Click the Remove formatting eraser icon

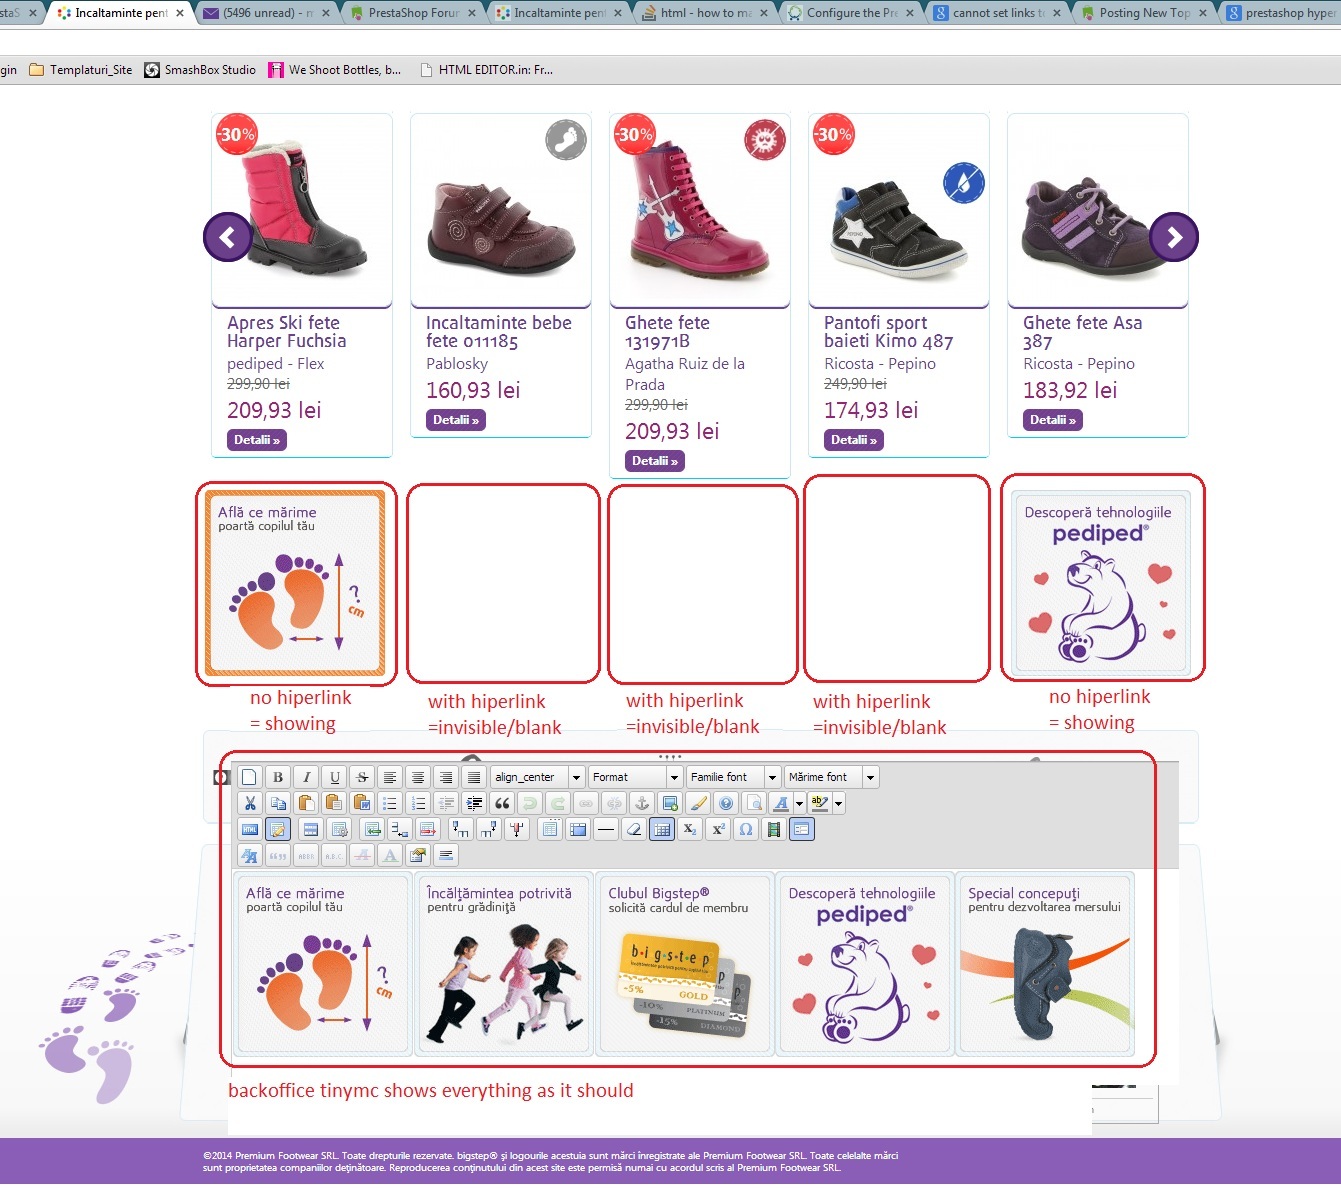click(x=634, y=829)
